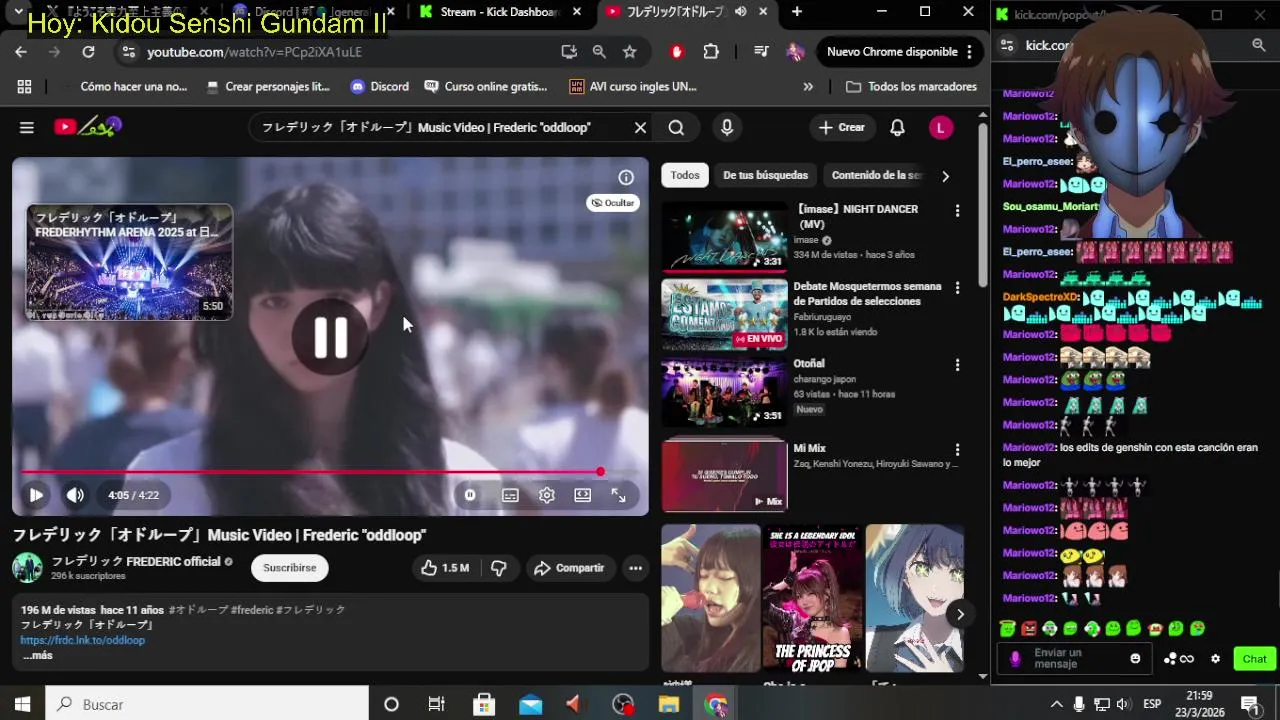Open a new Chrome tab

tap(797, 12)
